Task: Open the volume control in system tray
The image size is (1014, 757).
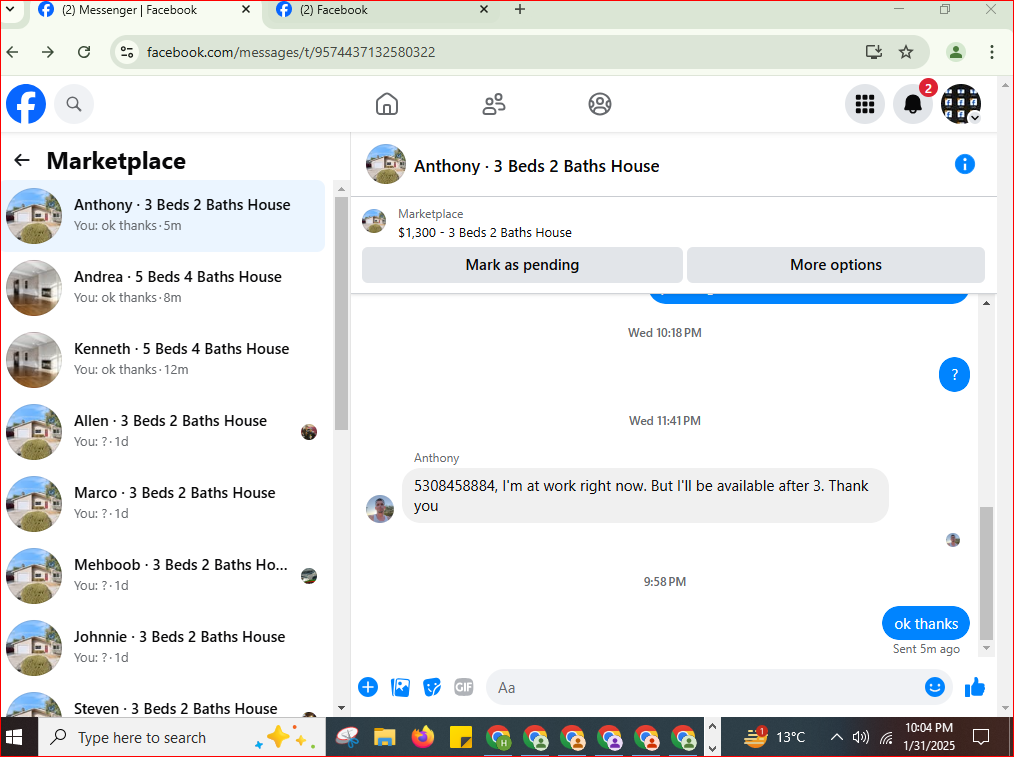Action: 861,737
